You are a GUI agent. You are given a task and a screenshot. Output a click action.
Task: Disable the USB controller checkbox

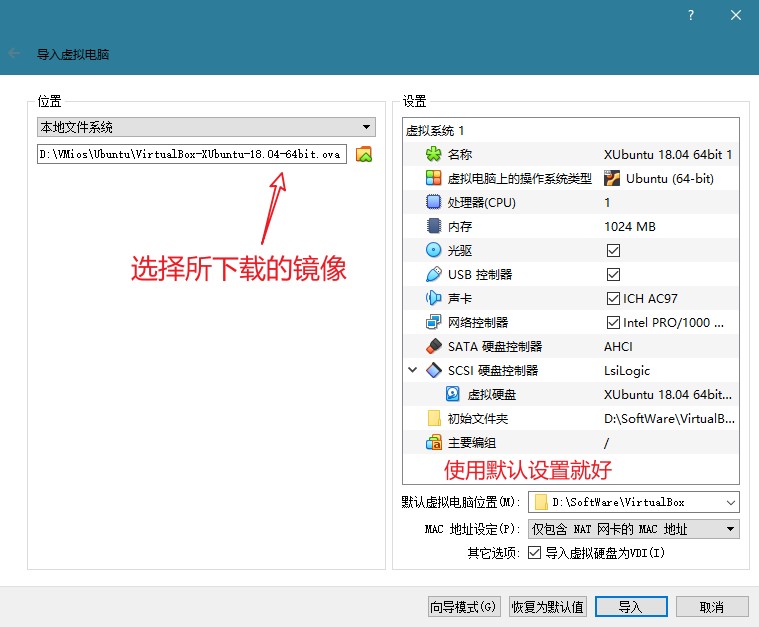pyautogui.click(x=613, y=275)
